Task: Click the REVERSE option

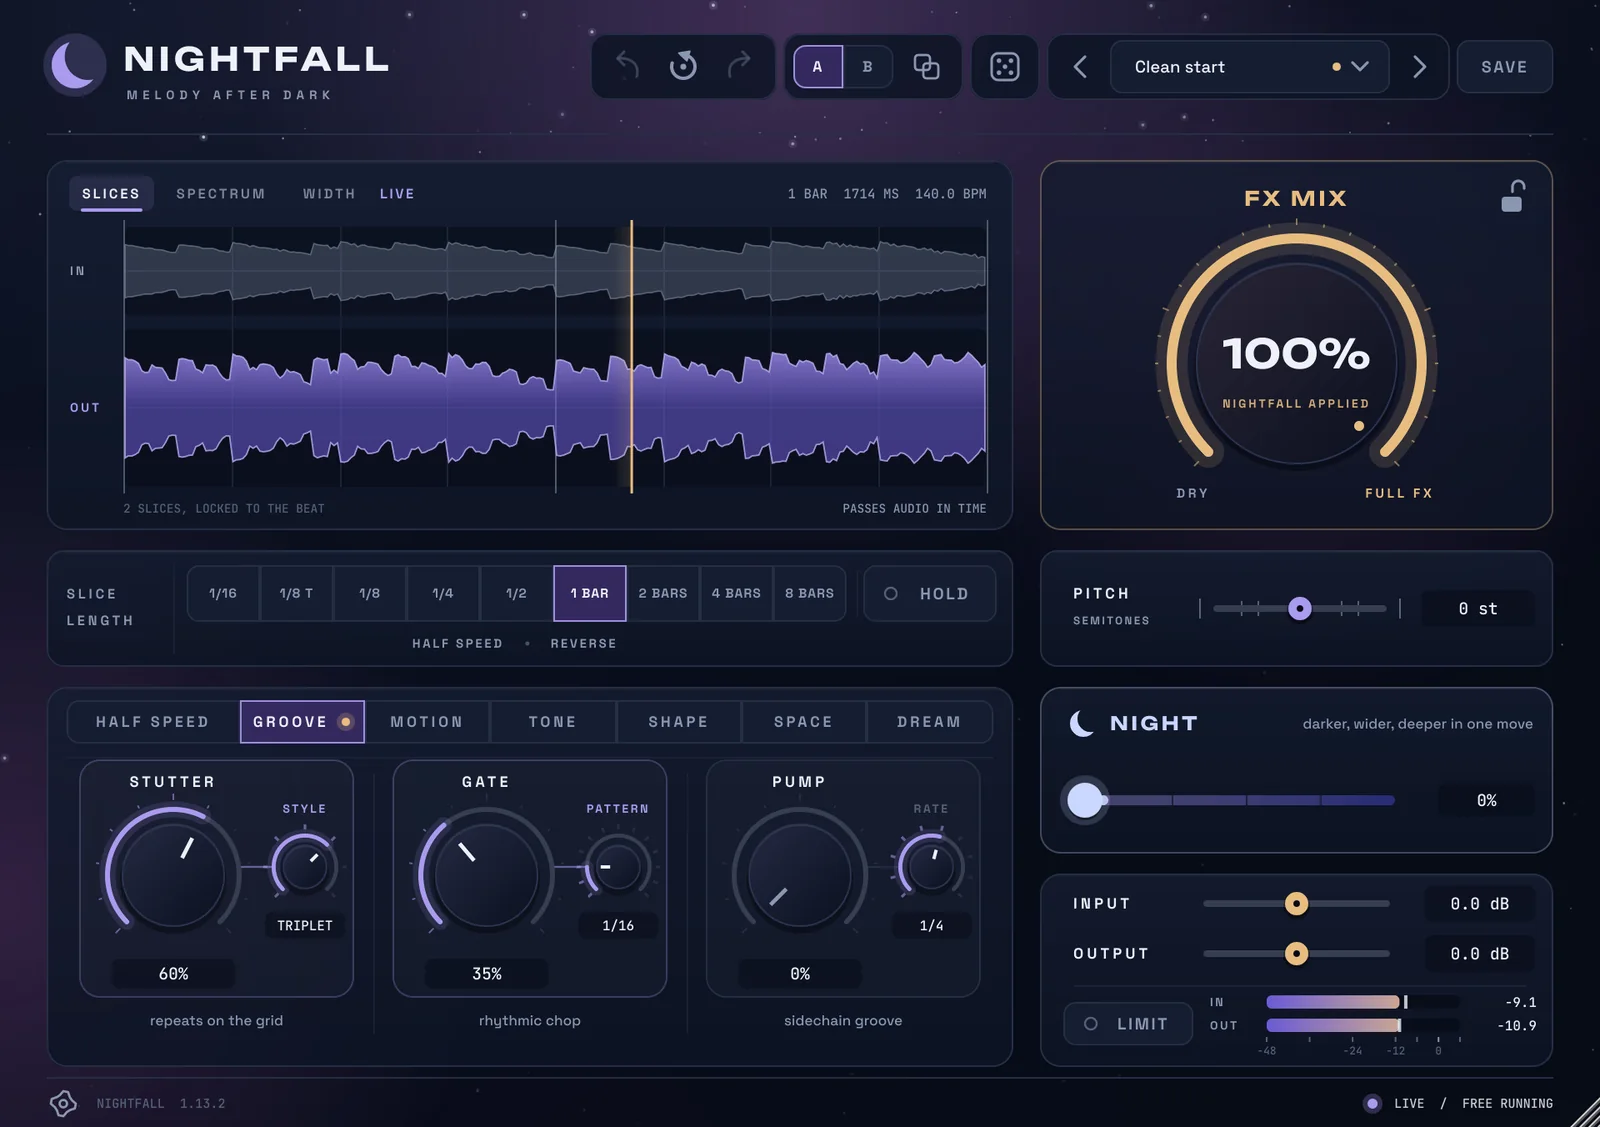Action: (x=583, y=644)
